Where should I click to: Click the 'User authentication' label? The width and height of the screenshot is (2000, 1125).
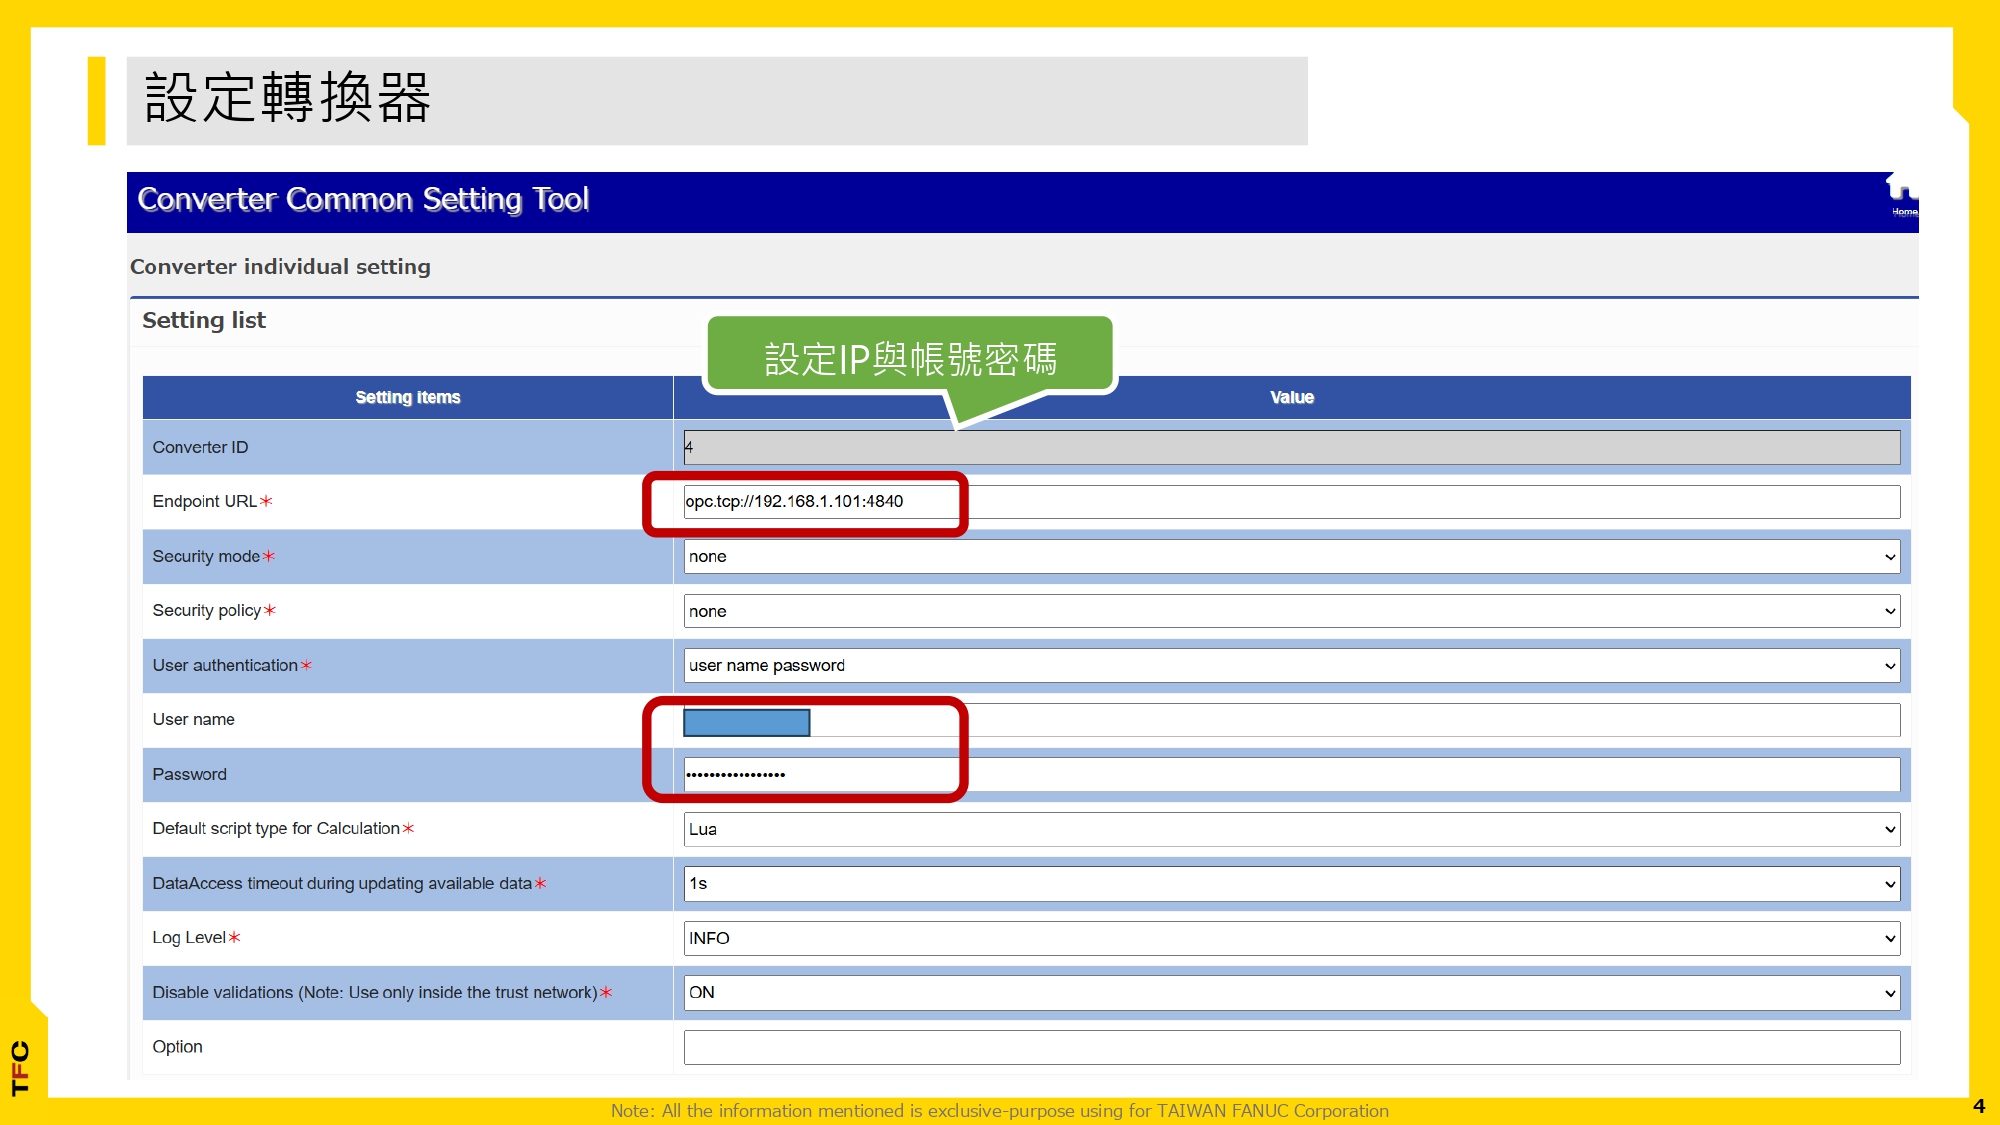pyautogui.click(x=225, y=666)
